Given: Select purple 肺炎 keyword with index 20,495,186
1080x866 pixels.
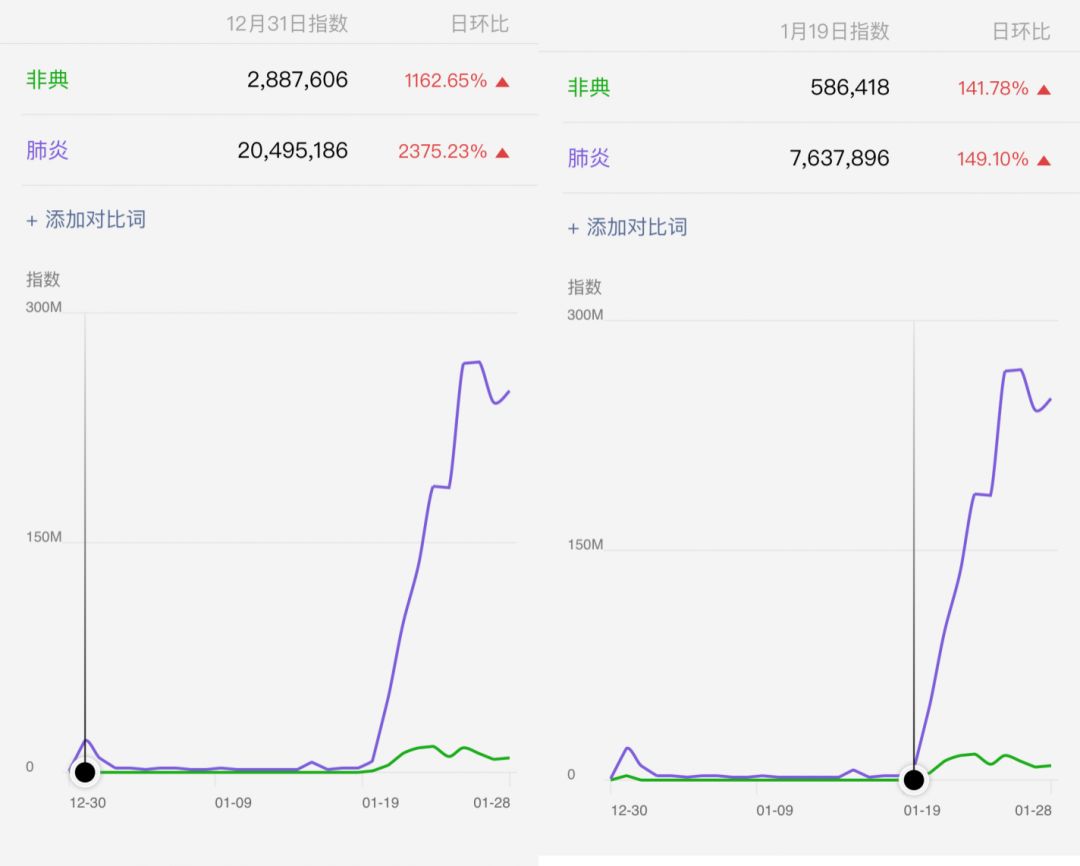Looking at the screenshot, I should click(x=47, y=151).
